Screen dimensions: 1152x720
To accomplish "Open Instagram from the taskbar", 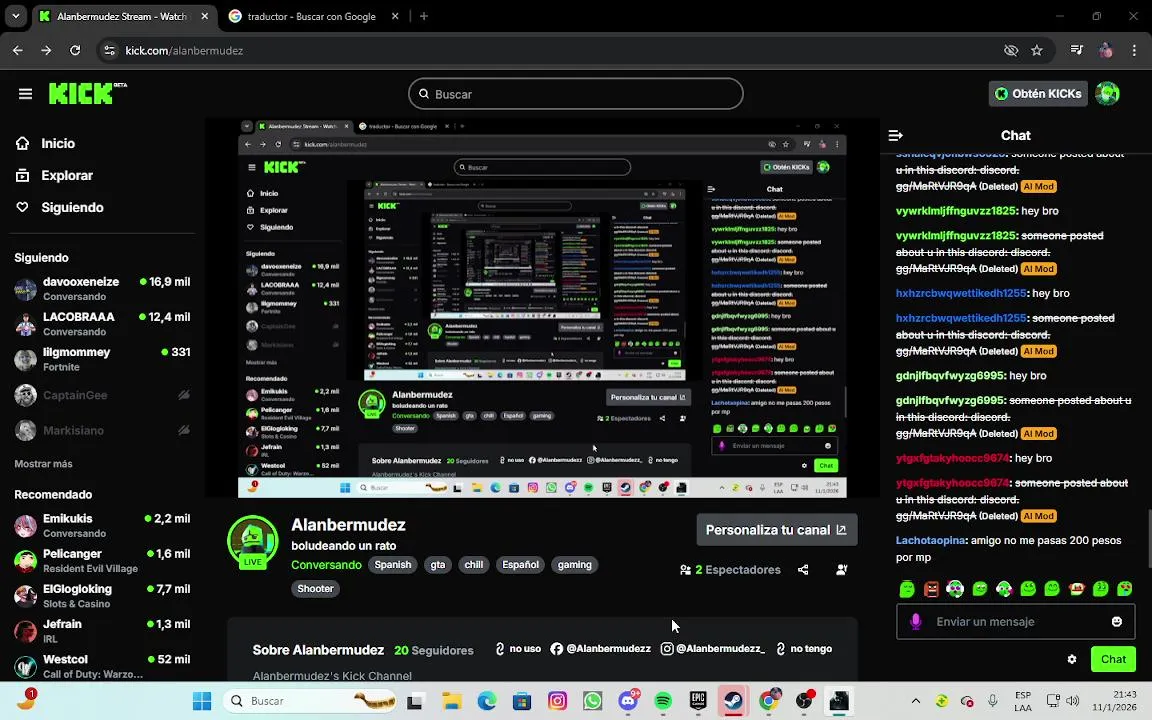I will tap(558, 701).
